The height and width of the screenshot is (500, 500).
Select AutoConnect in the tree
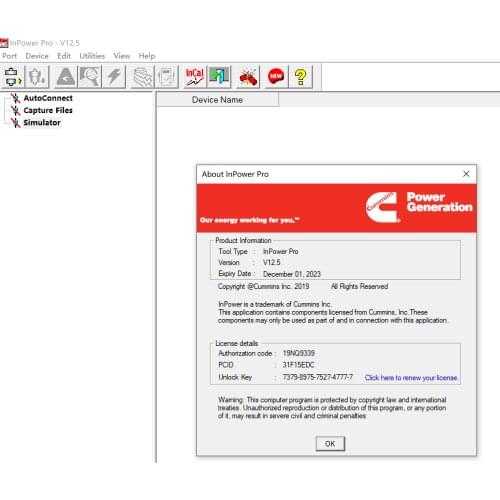pos(48,98)
